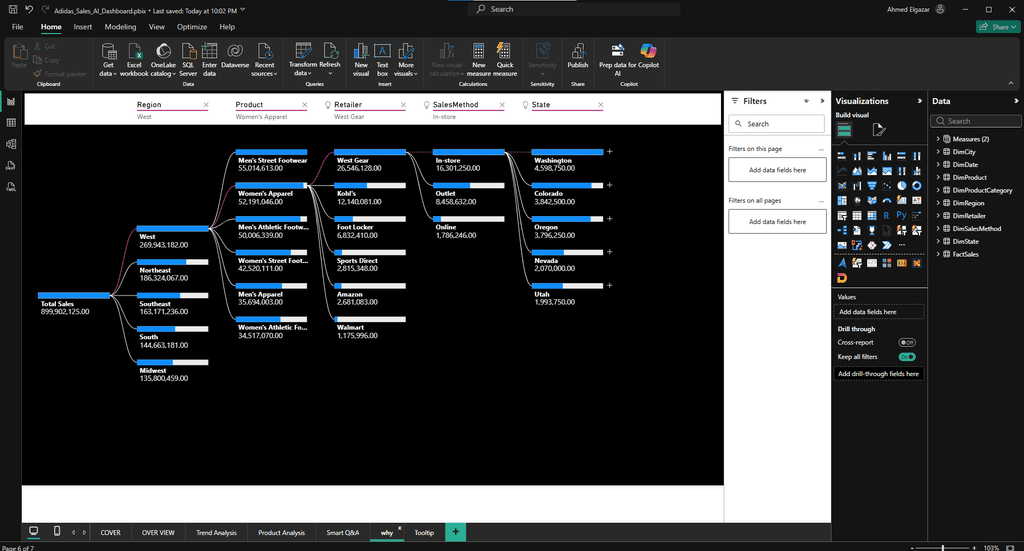Viewport: 1024px width, 551px height.
Task: Click the Data pane search field
Action: pos(975,121)
